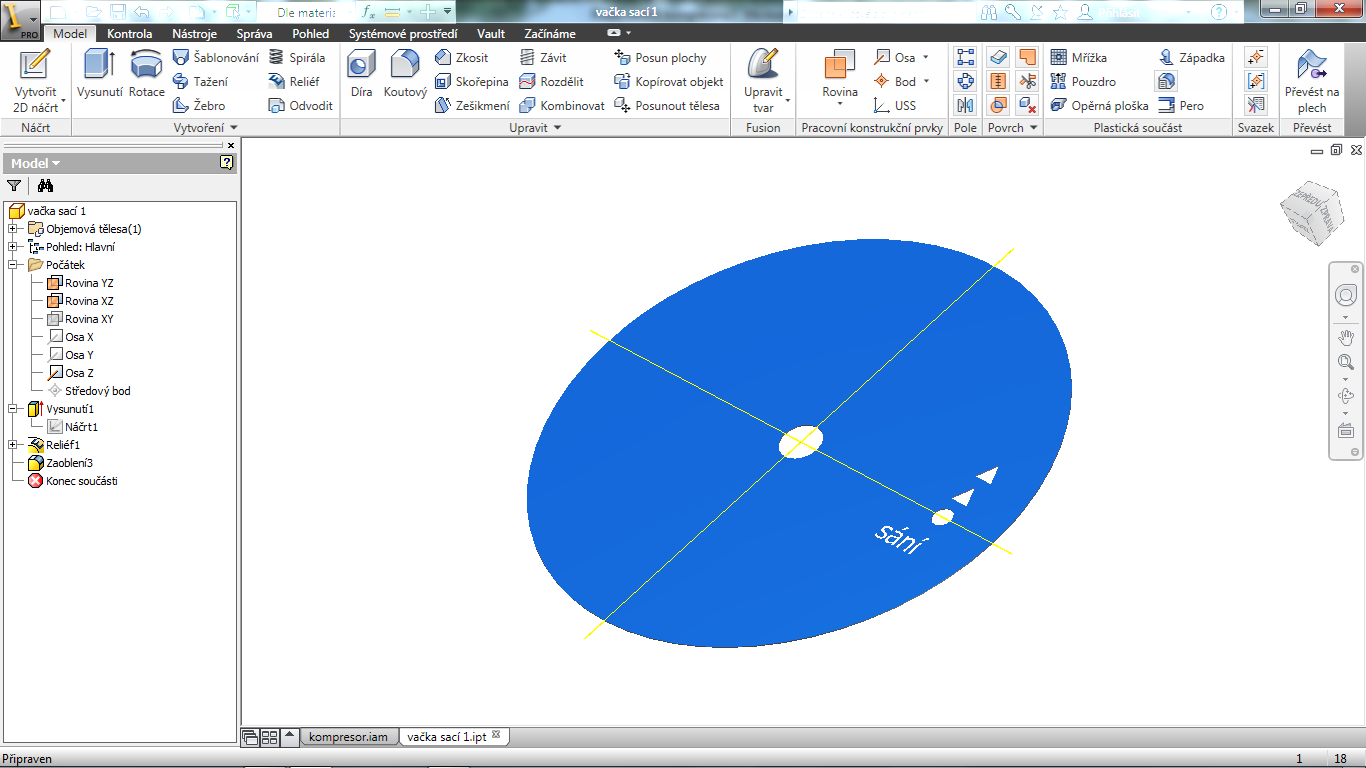
Task: Activate the Pan hand tool in navigation bar
Action: (x=1345, y=337)
